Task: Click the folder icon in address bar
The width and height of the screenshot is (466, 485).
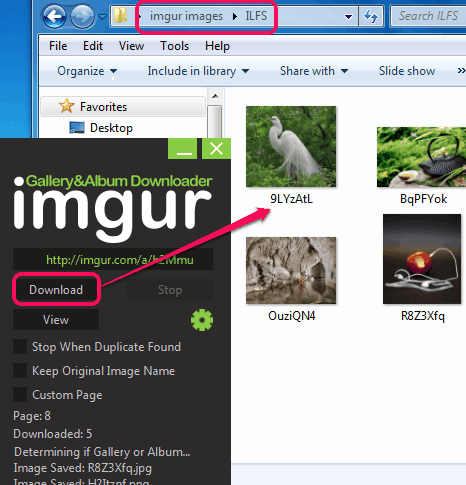Action: click(x=120, y=15)
